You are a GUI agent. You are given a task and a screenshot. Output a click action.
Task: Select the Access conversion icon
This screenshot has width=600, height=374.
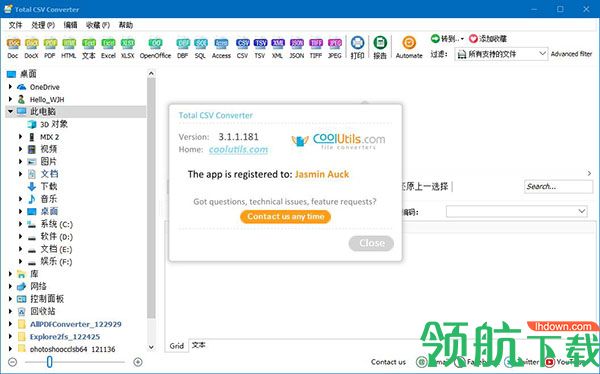[x=221, y=43]
